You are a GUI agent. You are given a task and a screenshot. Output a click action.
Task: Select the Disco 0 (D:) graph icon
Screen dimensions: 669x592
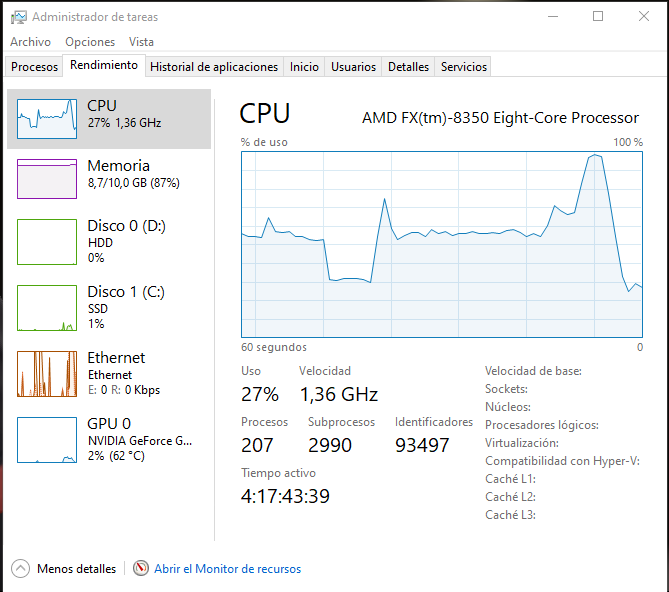[x=47, y=242]
